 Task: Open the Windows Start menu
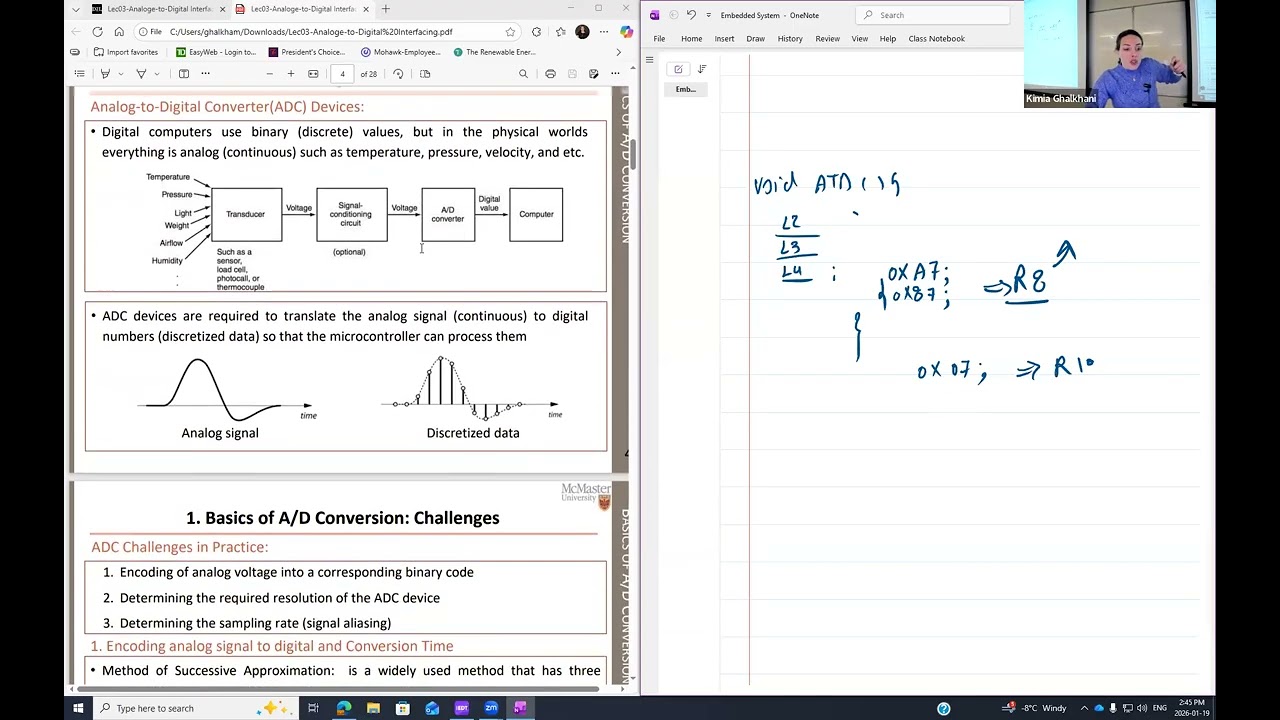click(77, 708)
